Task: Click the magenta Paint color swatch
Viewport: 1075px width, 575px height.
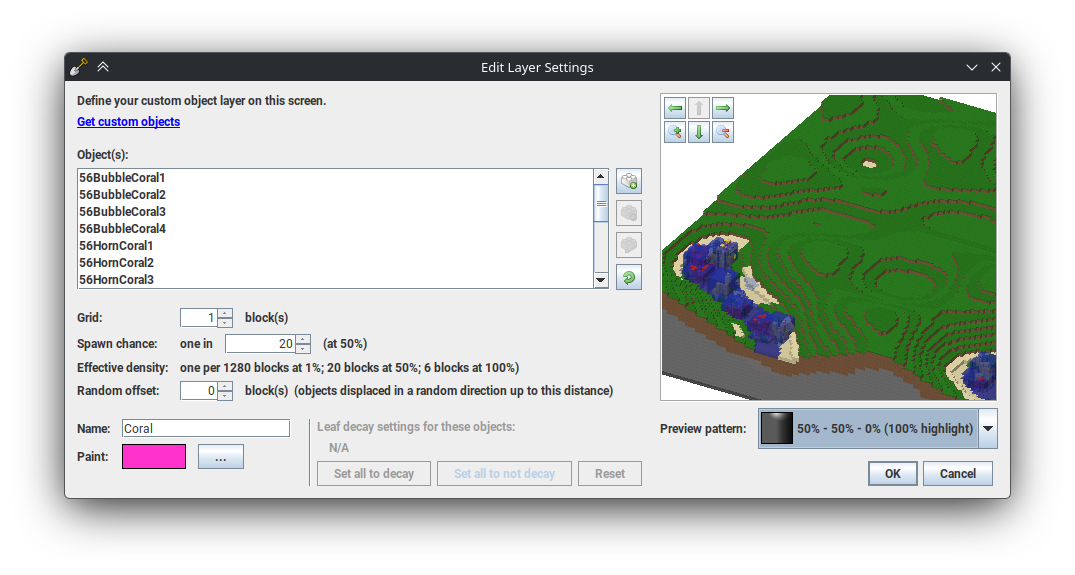Action: (x=154, y=457)
